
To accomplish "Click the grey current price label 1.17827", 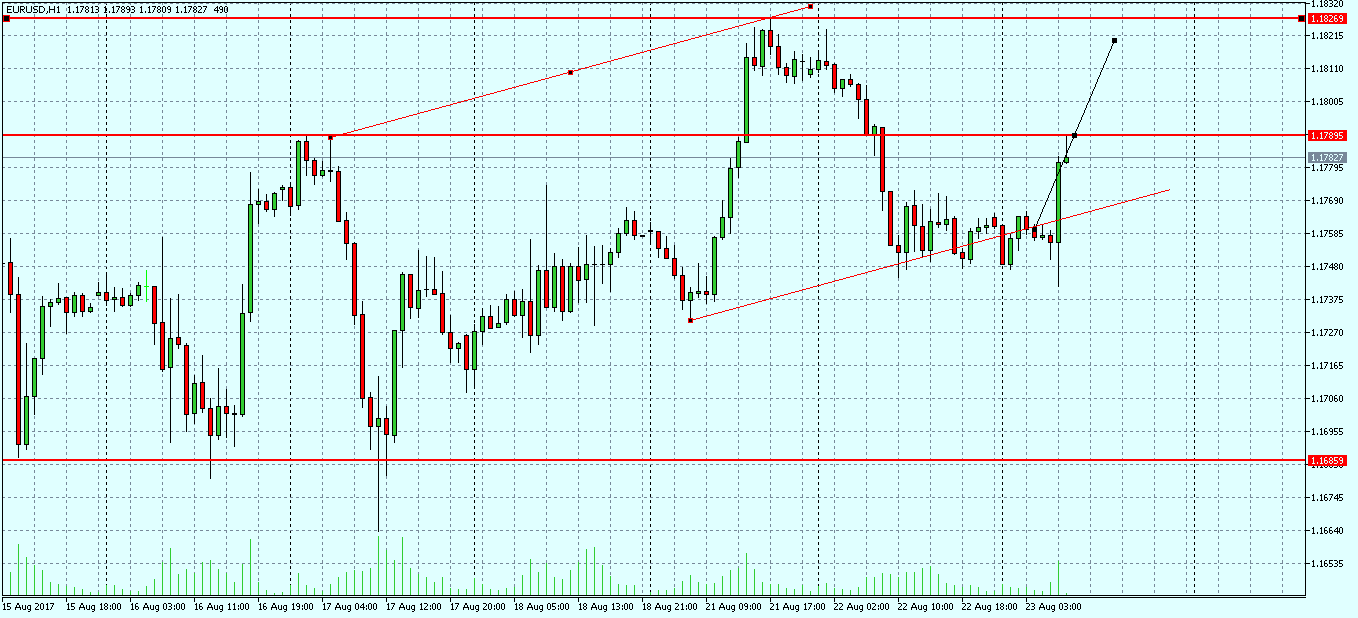I will pyautogui.click(x=1327, y=158).
